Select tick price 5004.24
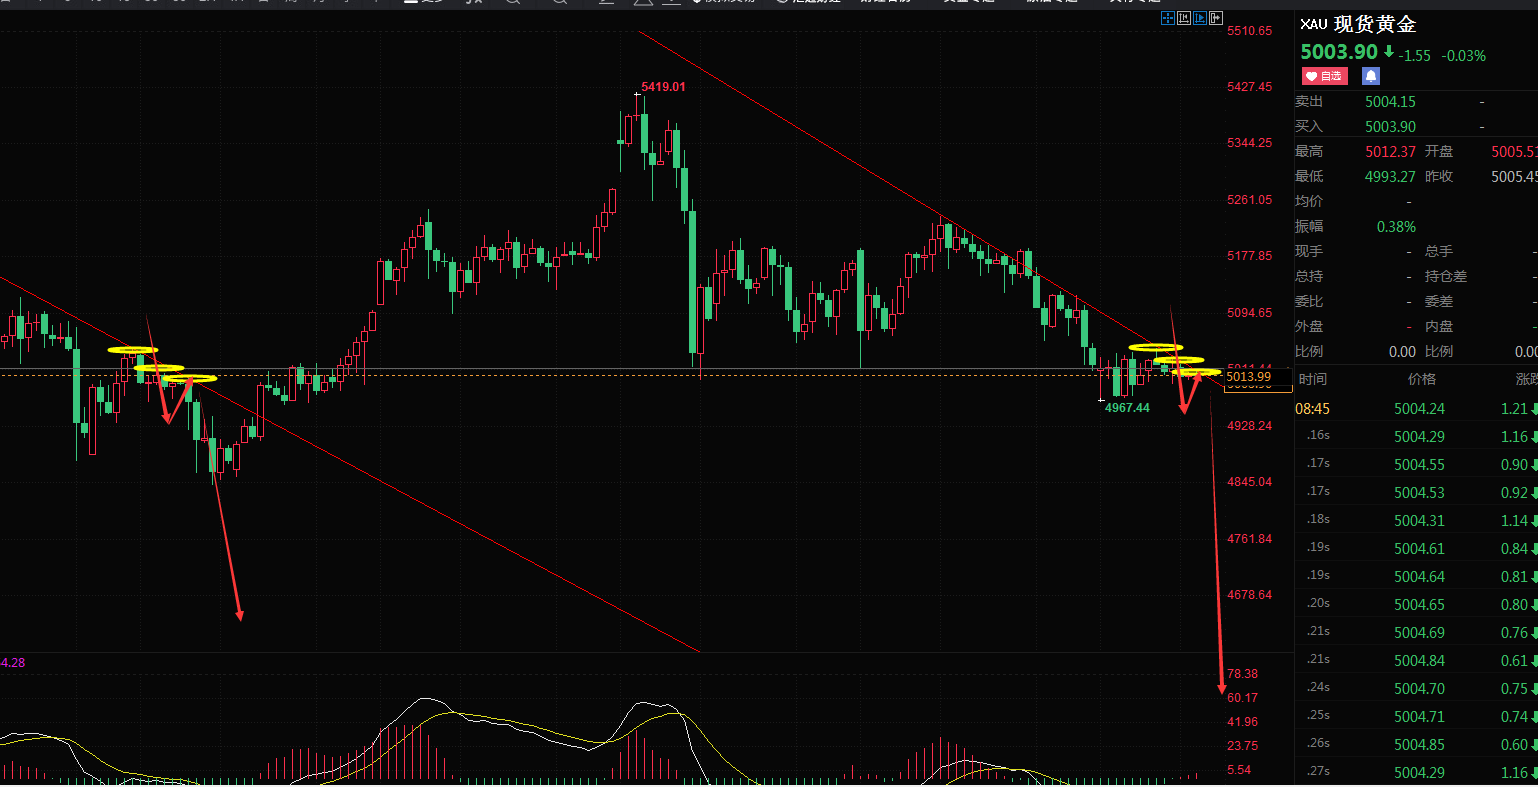1538x787 pixels. coord(1419,409)
